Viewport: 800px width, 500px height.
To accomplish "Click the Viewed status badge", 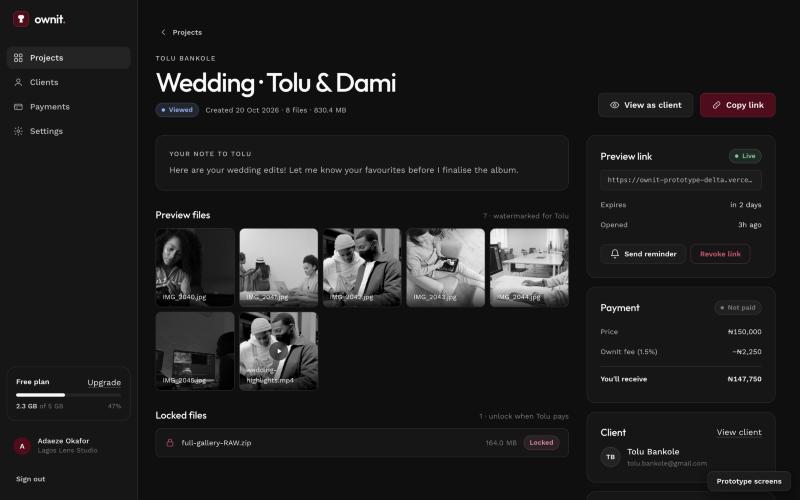I will [x=177, y=110].
